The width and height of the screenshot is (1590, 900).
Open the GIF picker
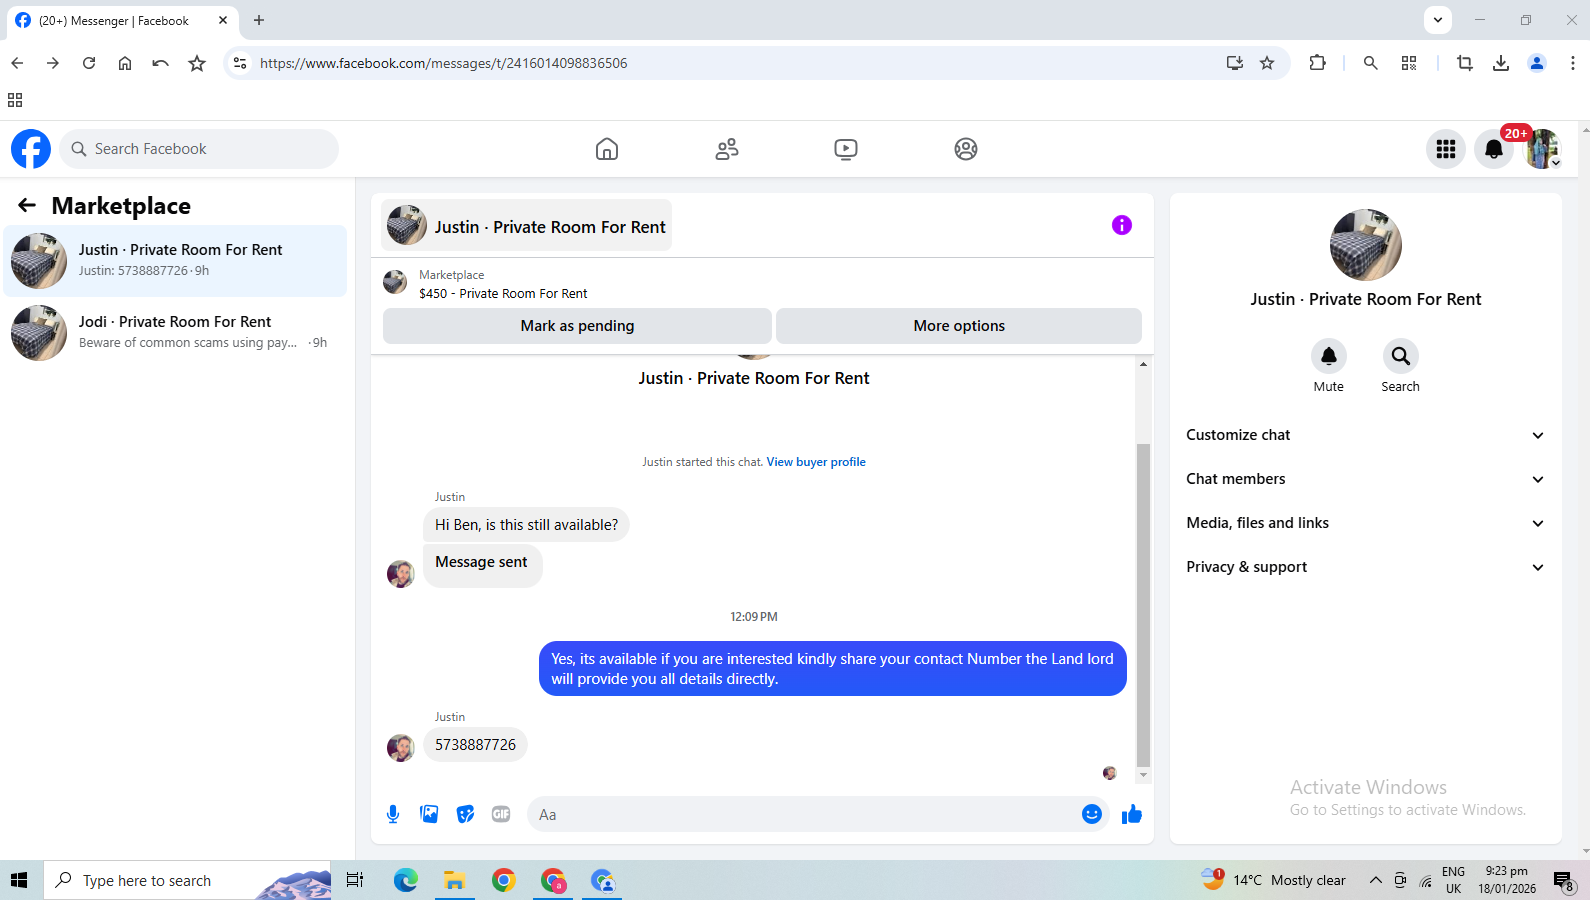point(501,814)
